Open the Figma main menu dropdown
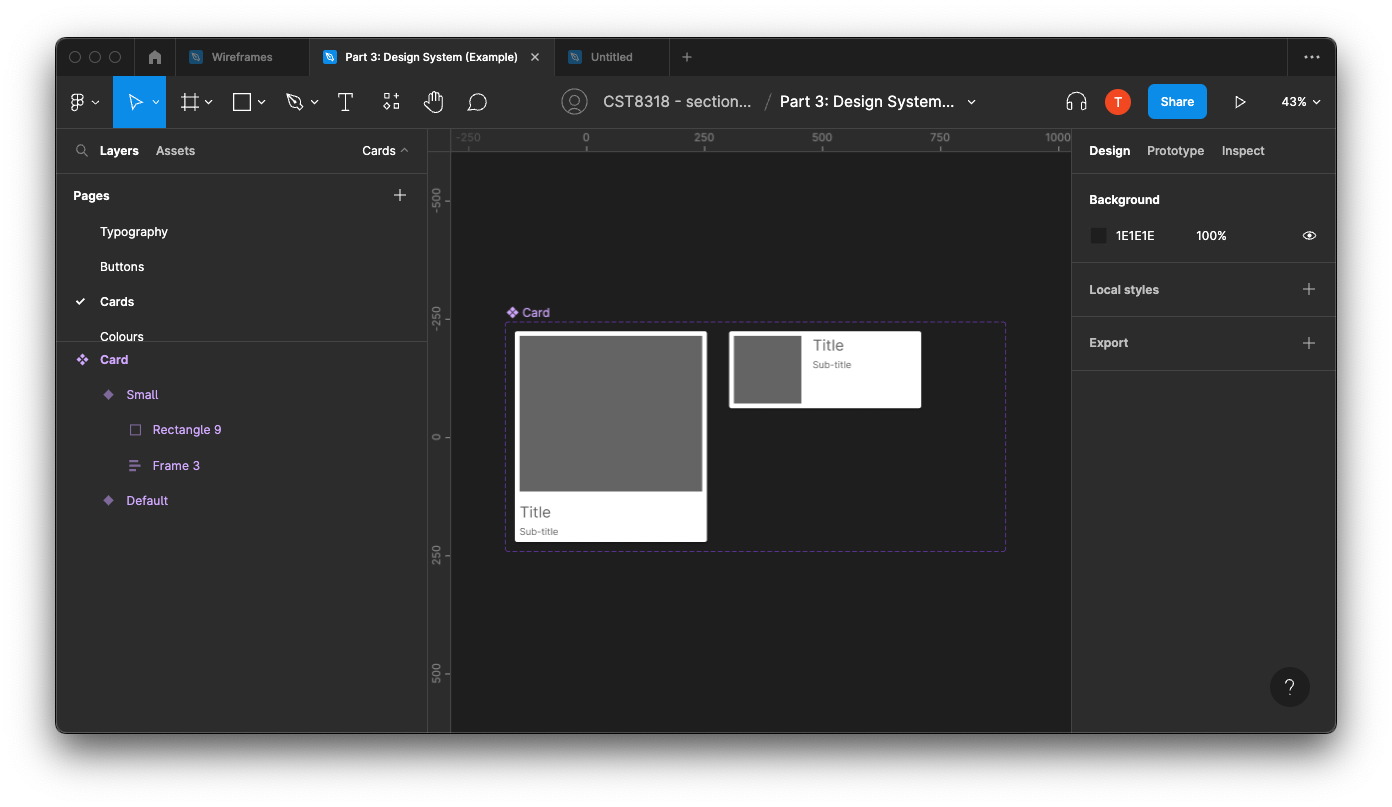The width and height of the screenshot is (1392, 807). coord(84,102)
